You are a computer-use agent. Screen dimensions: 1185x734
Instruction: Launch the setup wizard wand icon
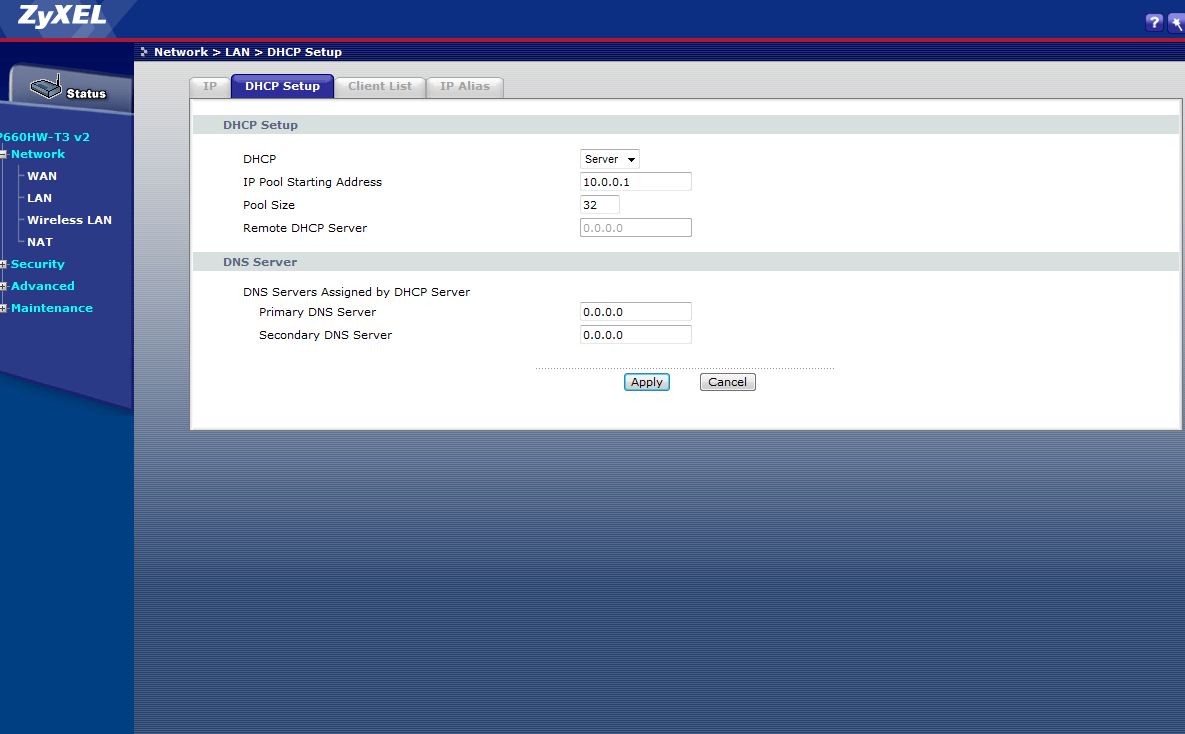coord(1177,22)
